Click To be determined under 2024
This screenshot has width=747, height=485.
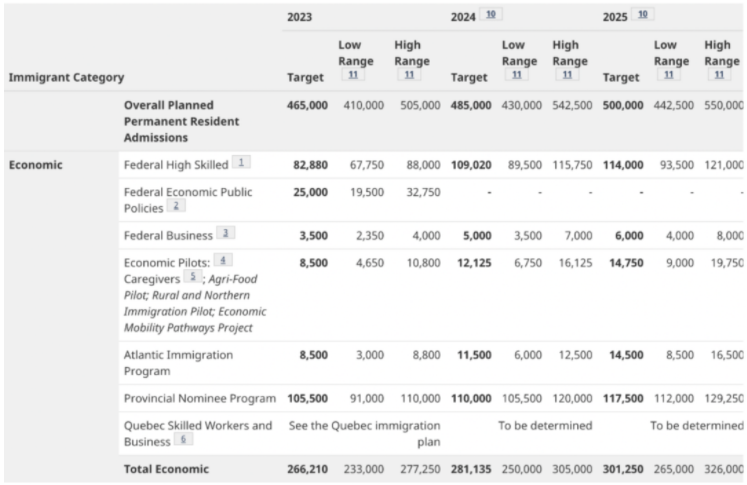pyautogui.click(x=545, y=425)
